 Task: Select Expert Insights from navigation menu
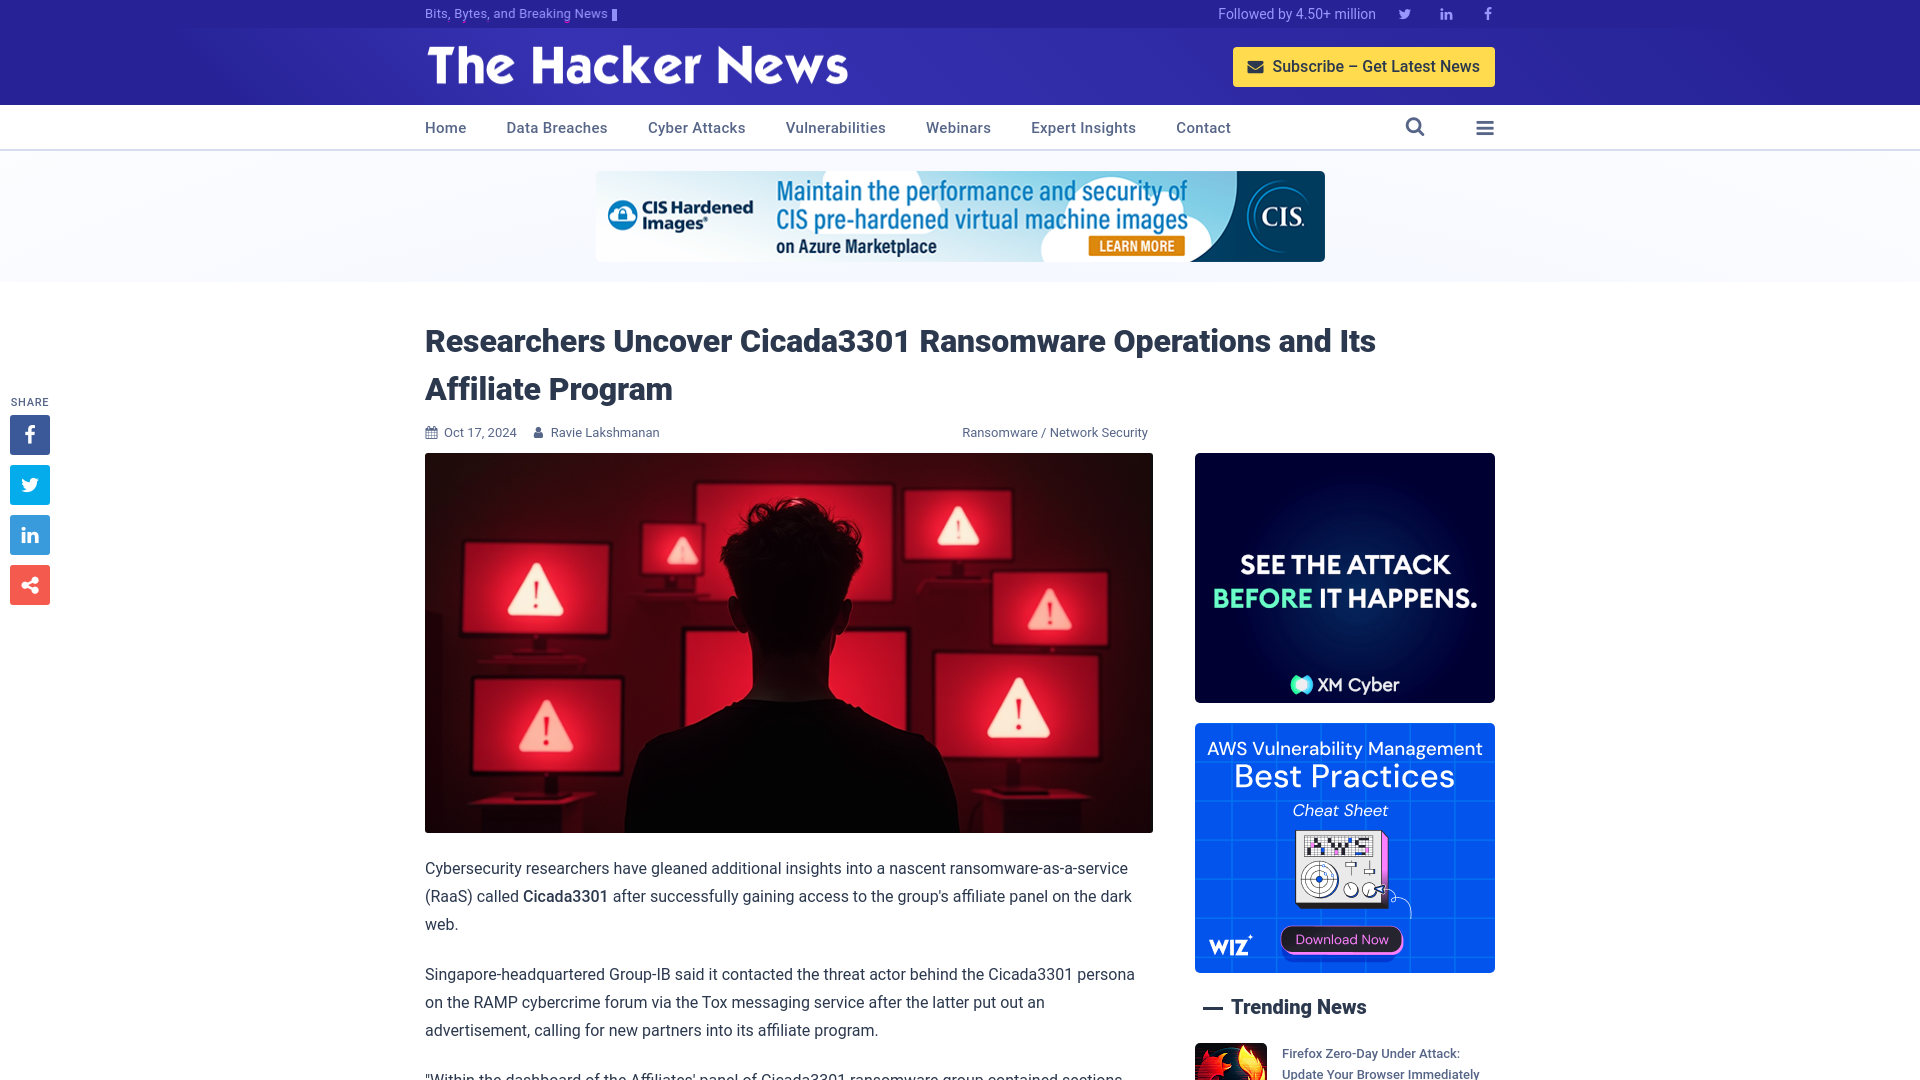[x=1083, y=128]
